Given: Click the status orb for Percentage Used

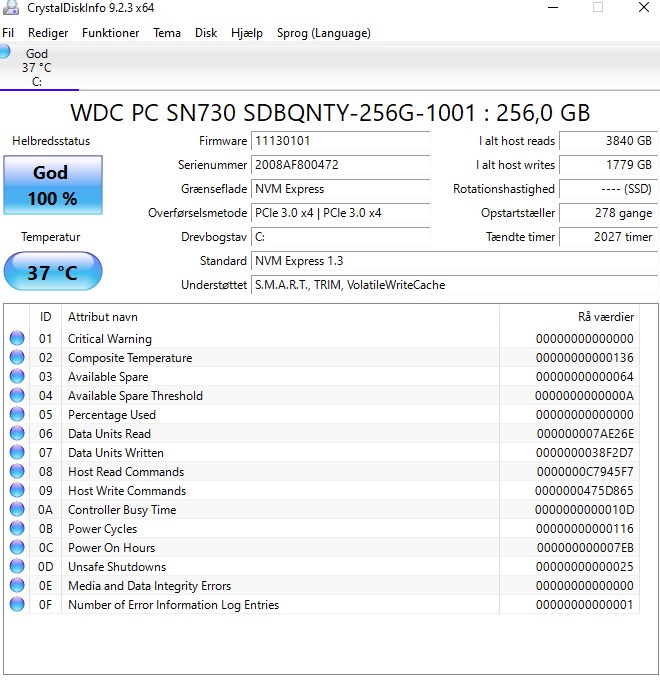Looking at the screenshot, I should (17, 414).
